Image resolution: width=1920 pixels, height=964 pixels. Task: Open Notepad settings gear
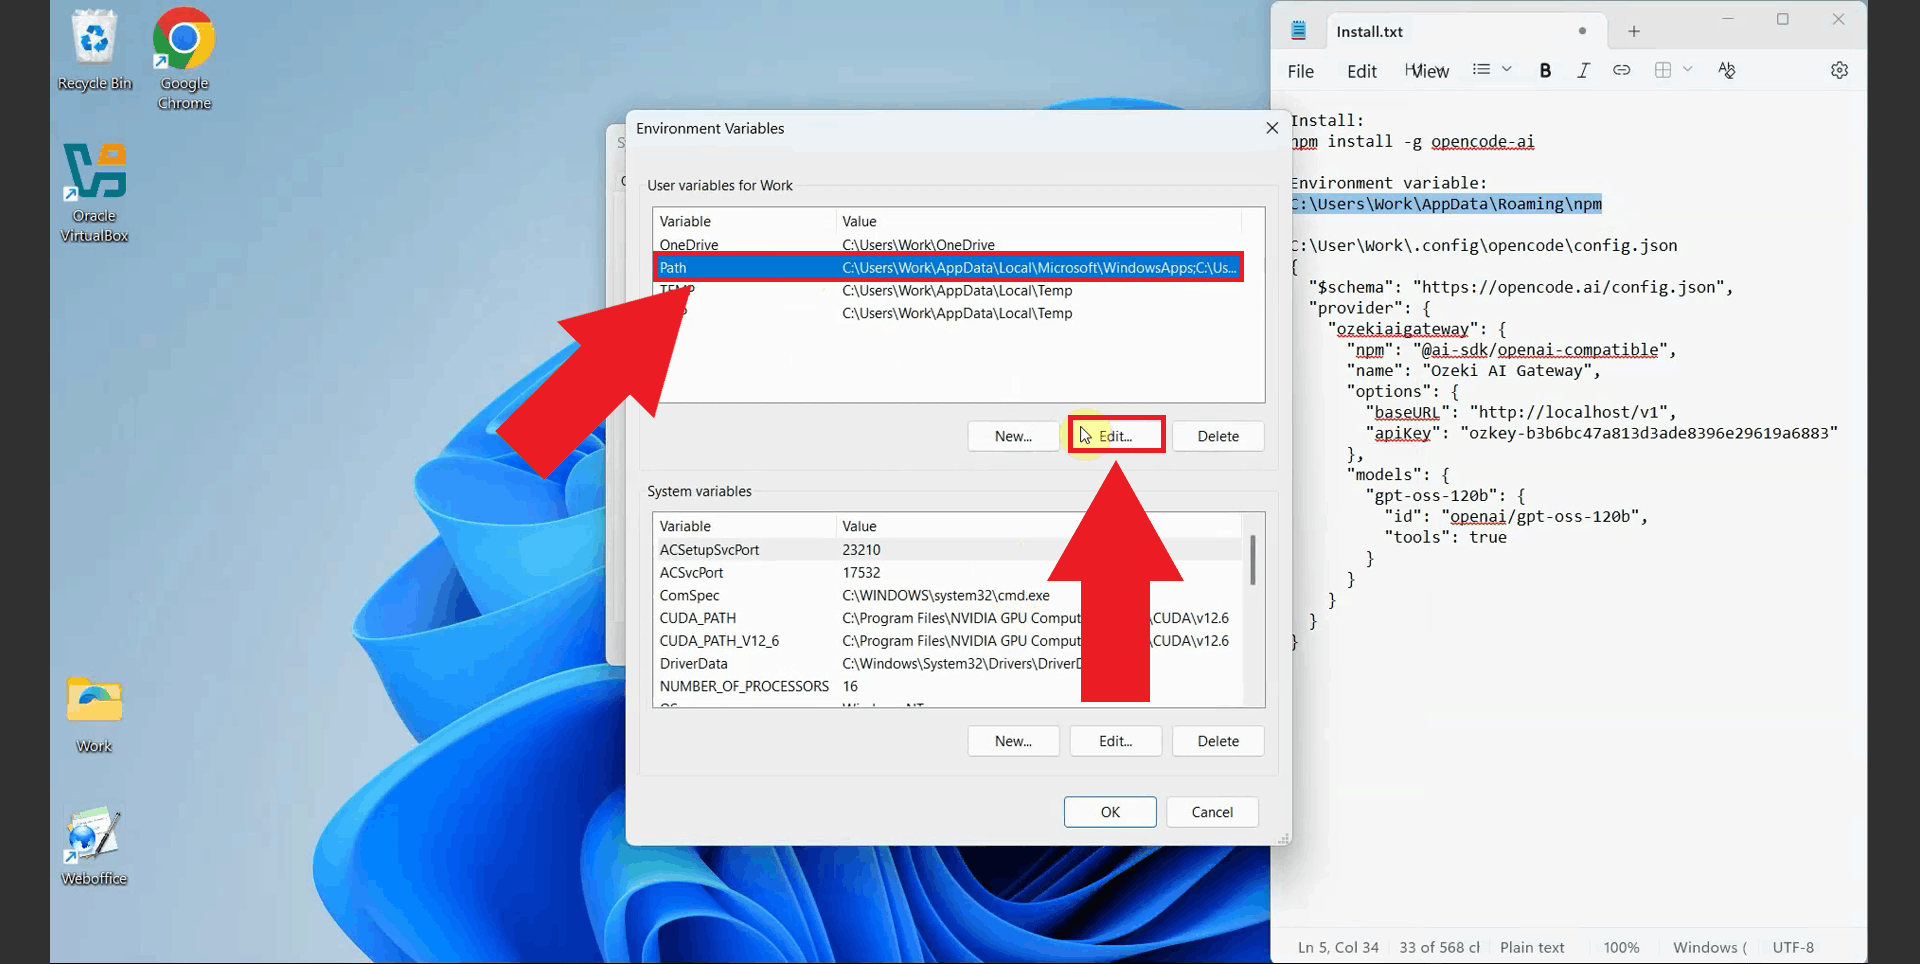point(1839,70)
